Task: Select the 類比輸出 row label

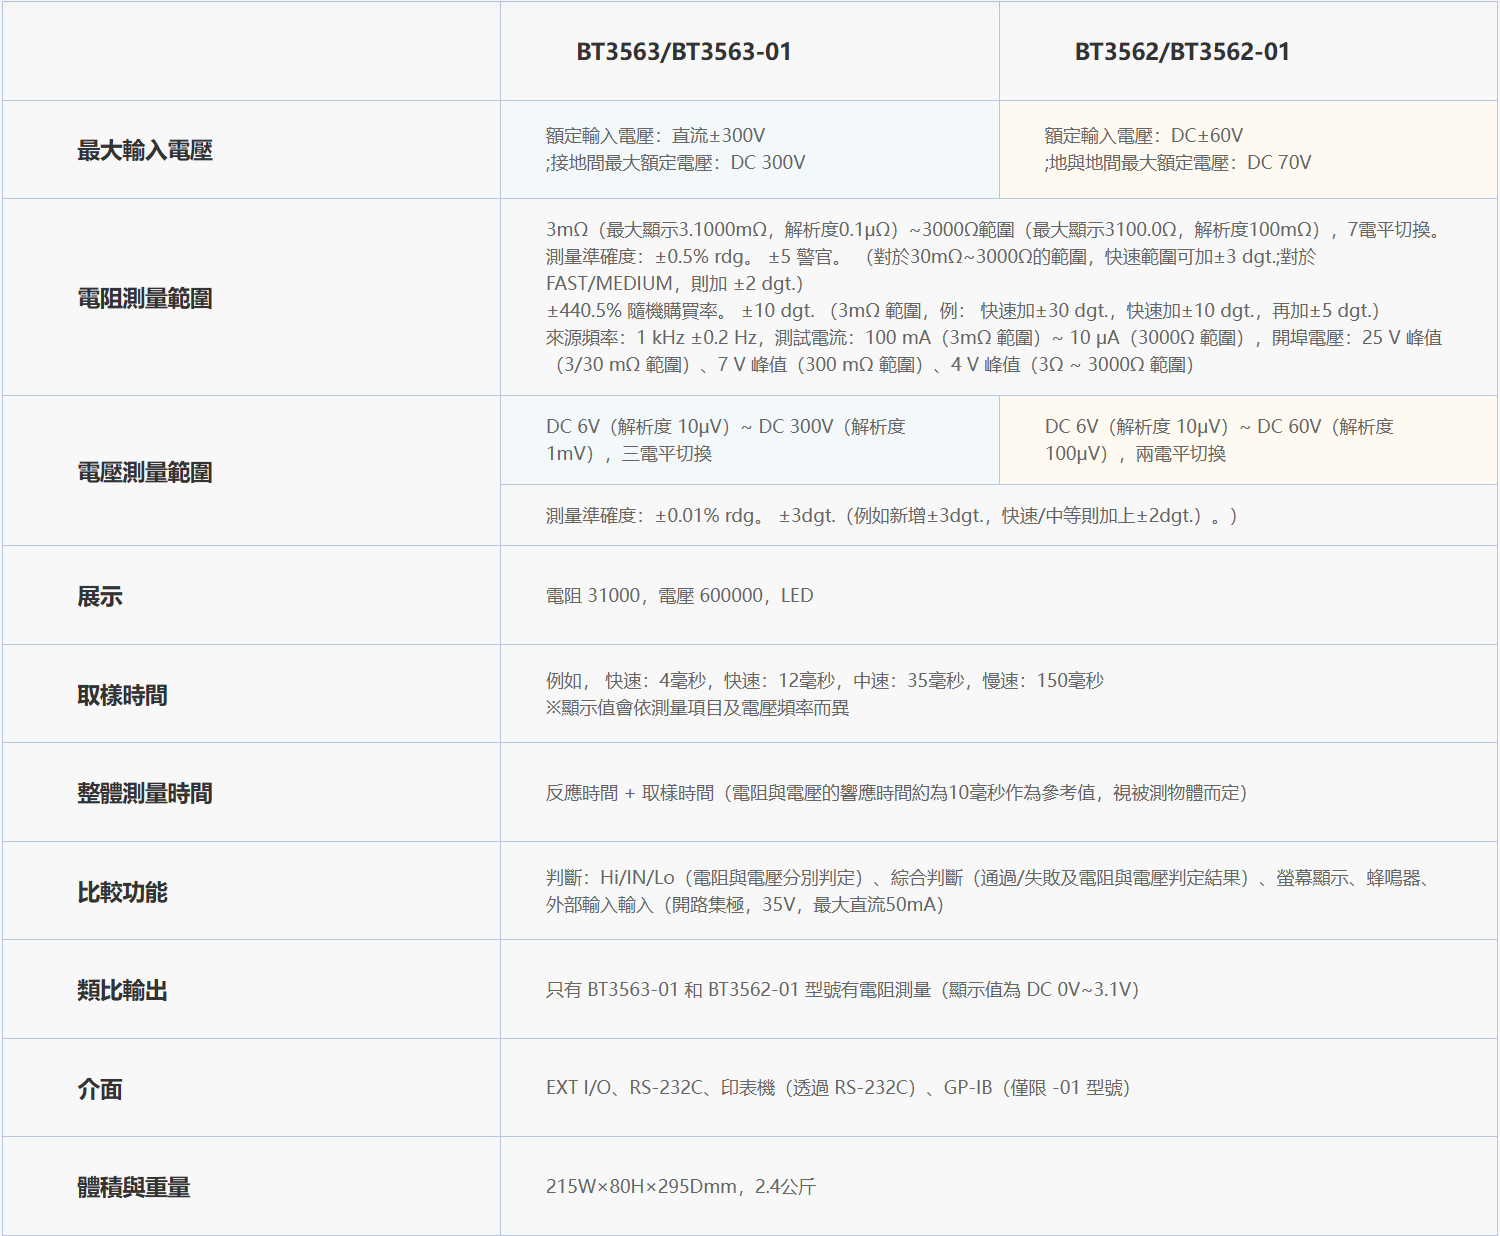Action: (x=122, y=990)
